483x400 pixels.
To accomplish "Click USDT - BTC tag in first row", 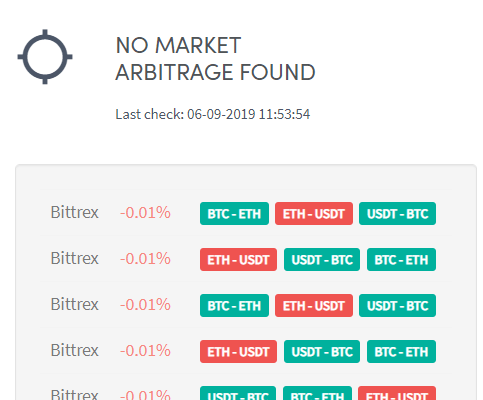I will point(397,213).
